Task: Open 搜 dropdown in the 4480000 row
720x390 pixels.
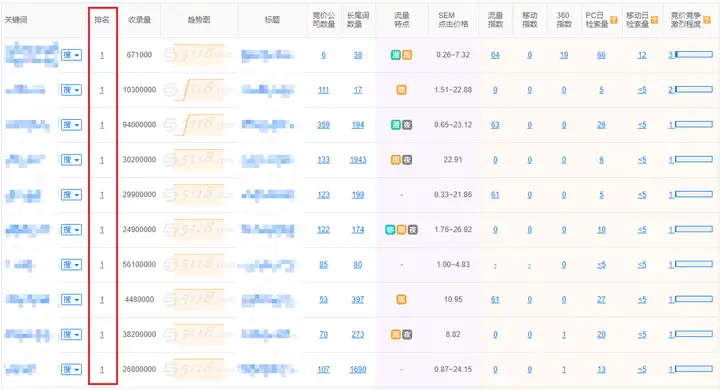Action: pyautogui.click(x=71, y=300)
